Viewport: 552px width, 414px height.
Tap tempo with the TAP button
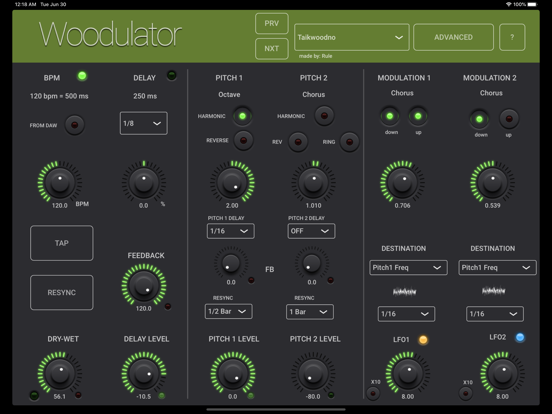click(62, 243)
